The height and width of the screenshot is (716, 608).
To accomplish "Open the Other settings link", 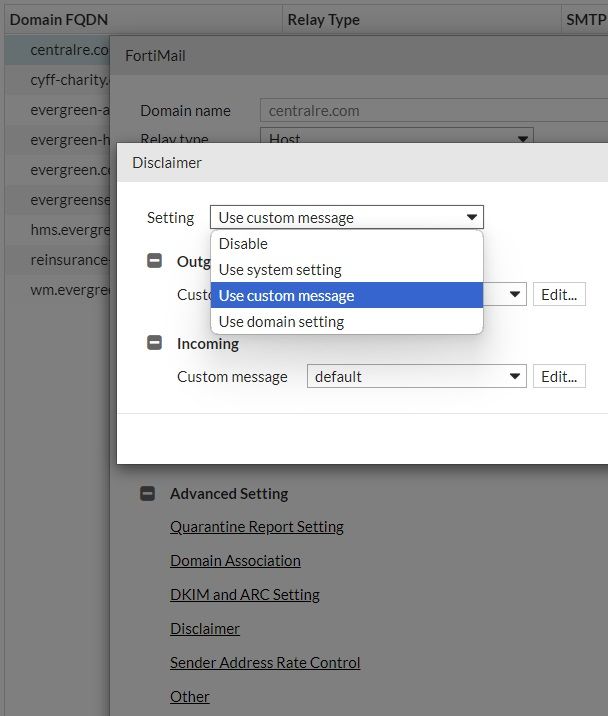I will click(190, 697).
